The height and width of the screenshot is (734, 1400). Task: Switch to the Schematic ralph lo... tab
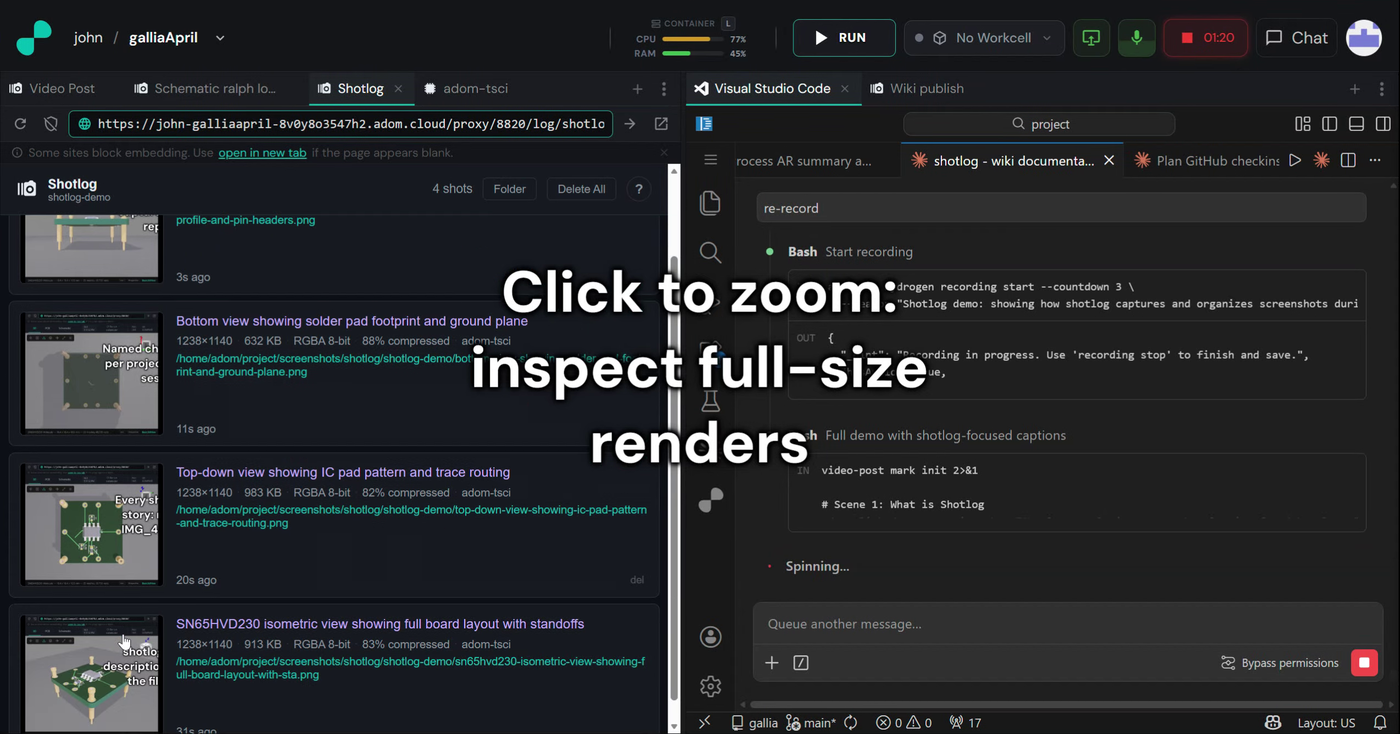(205, 89)
